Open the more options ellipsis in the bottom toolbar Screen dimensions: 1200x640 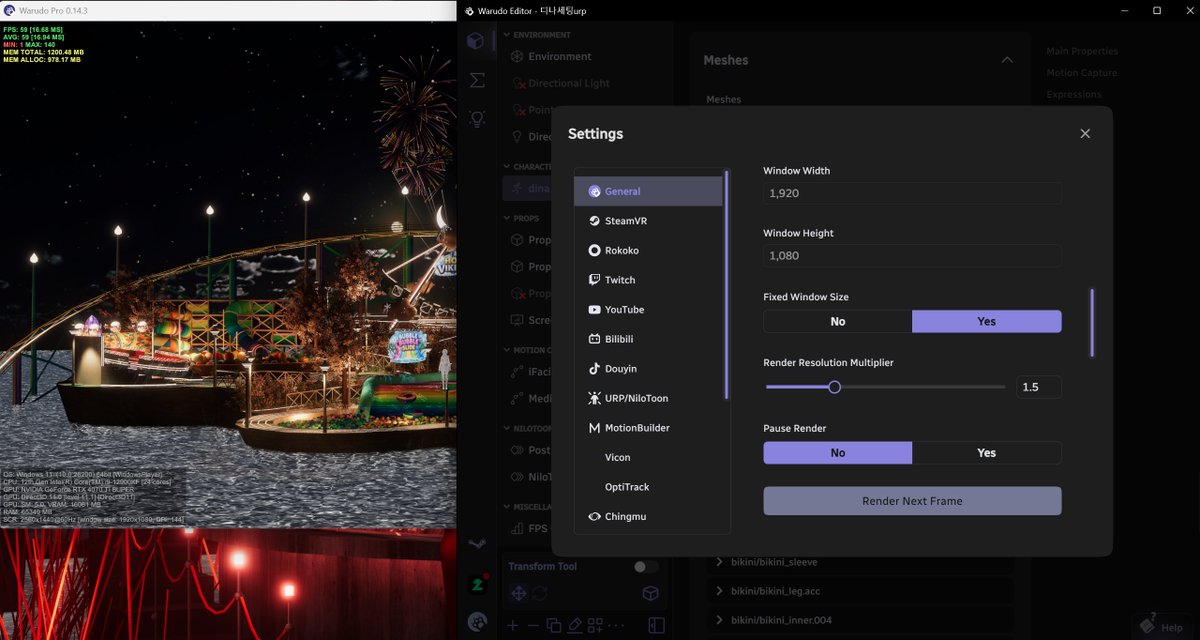click(616, 625)
